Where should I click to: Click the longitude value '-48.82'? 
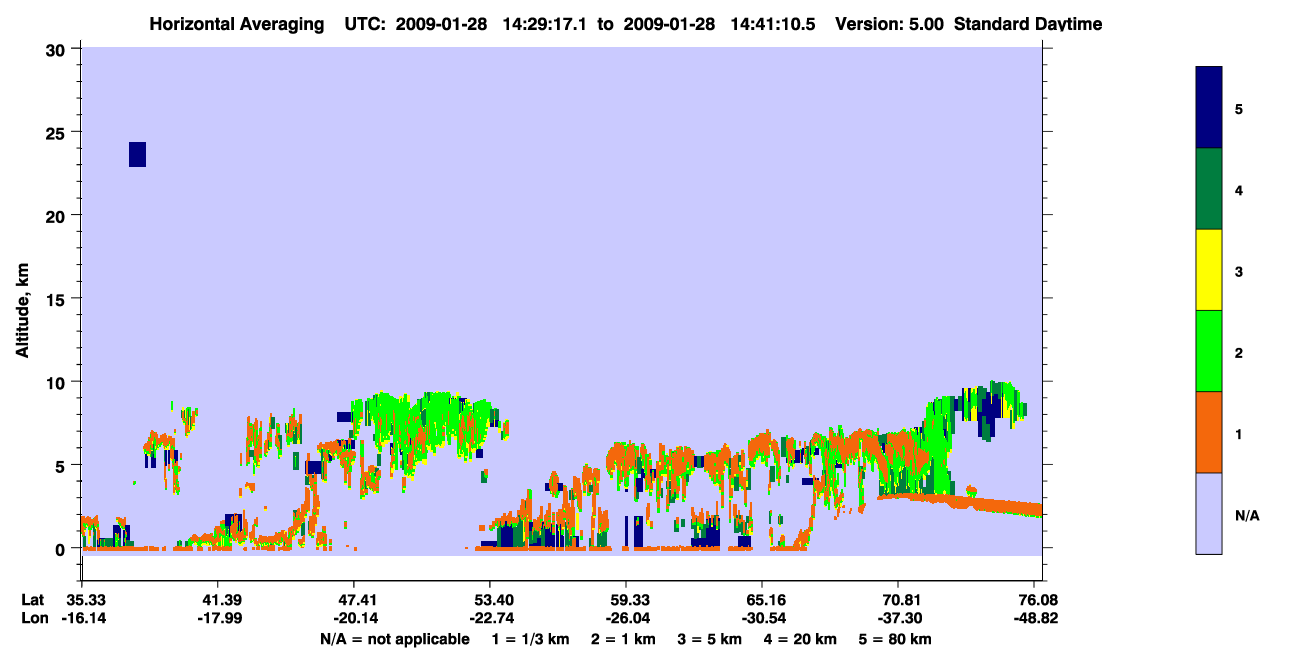[x=1036, y=618]
